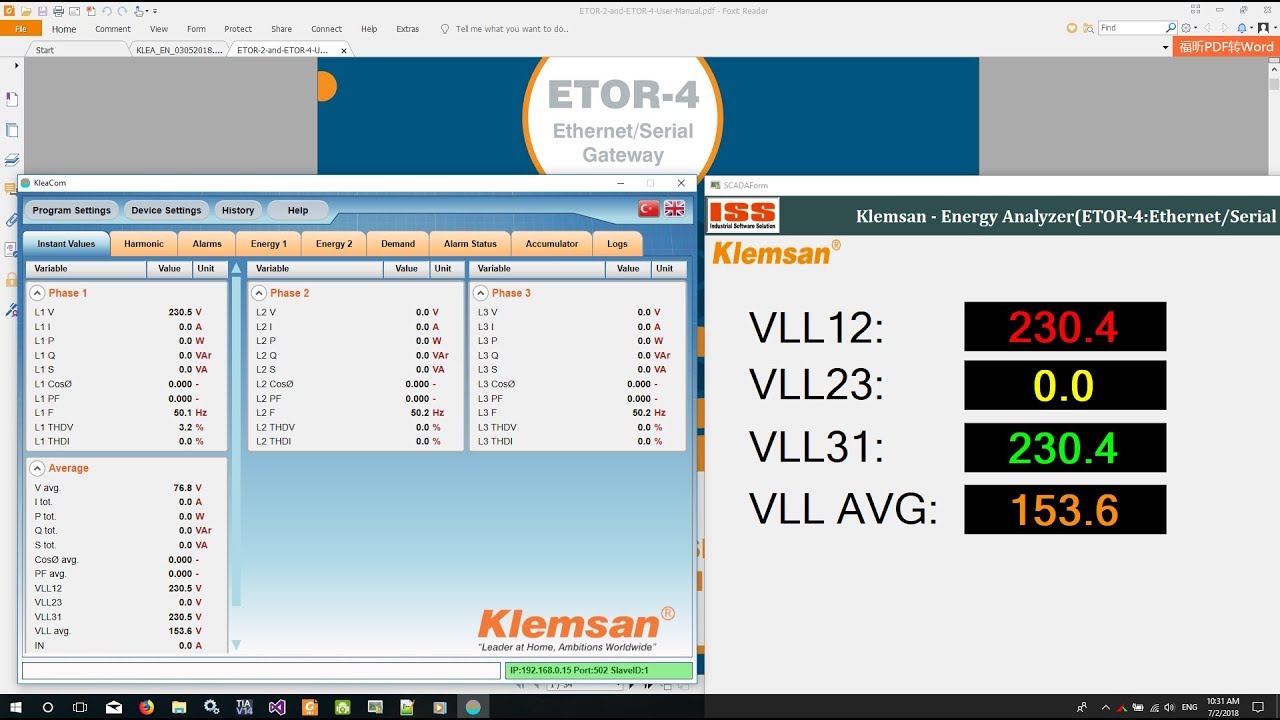
Task: Open the History button in KleaCom
Action: (238, 210)
